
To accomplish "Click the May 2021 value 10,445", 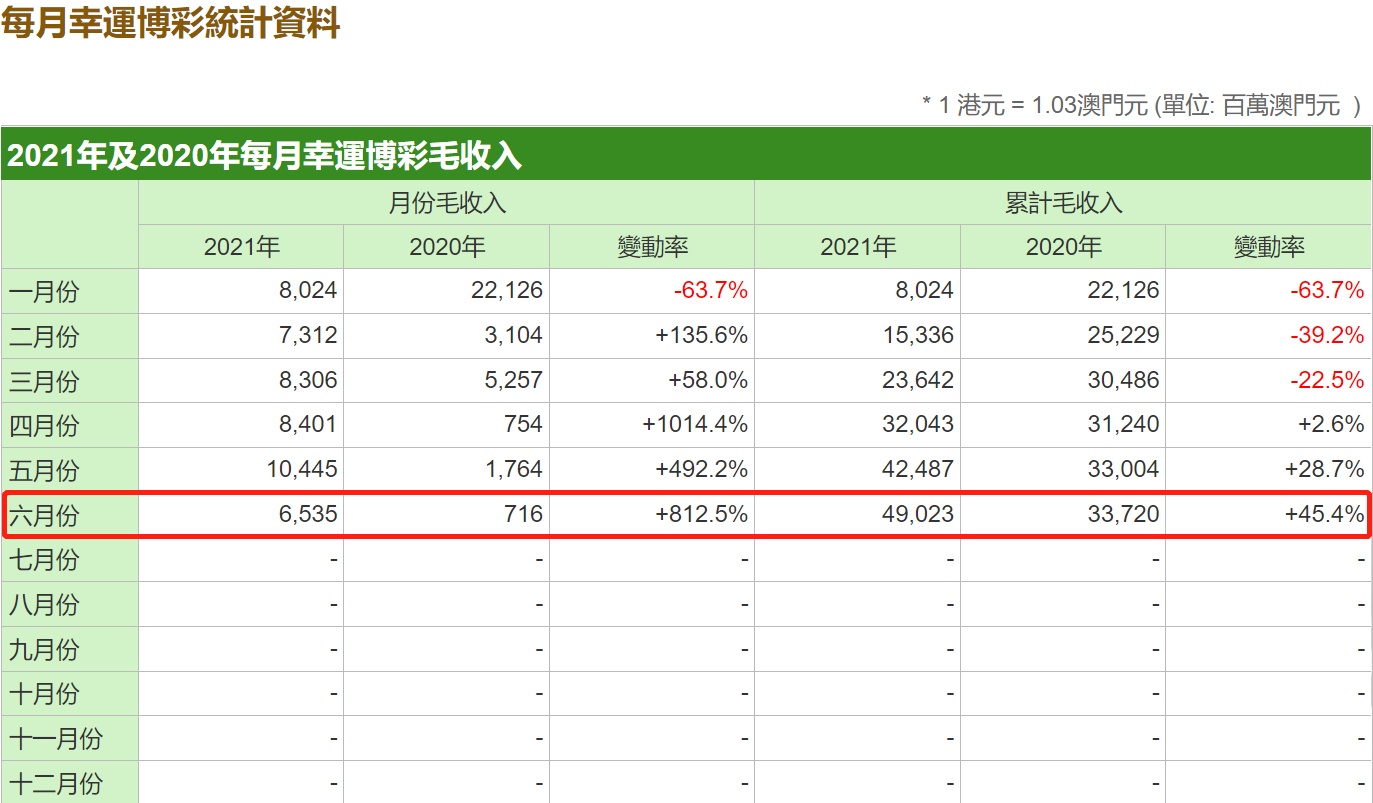I will point(302,469).
